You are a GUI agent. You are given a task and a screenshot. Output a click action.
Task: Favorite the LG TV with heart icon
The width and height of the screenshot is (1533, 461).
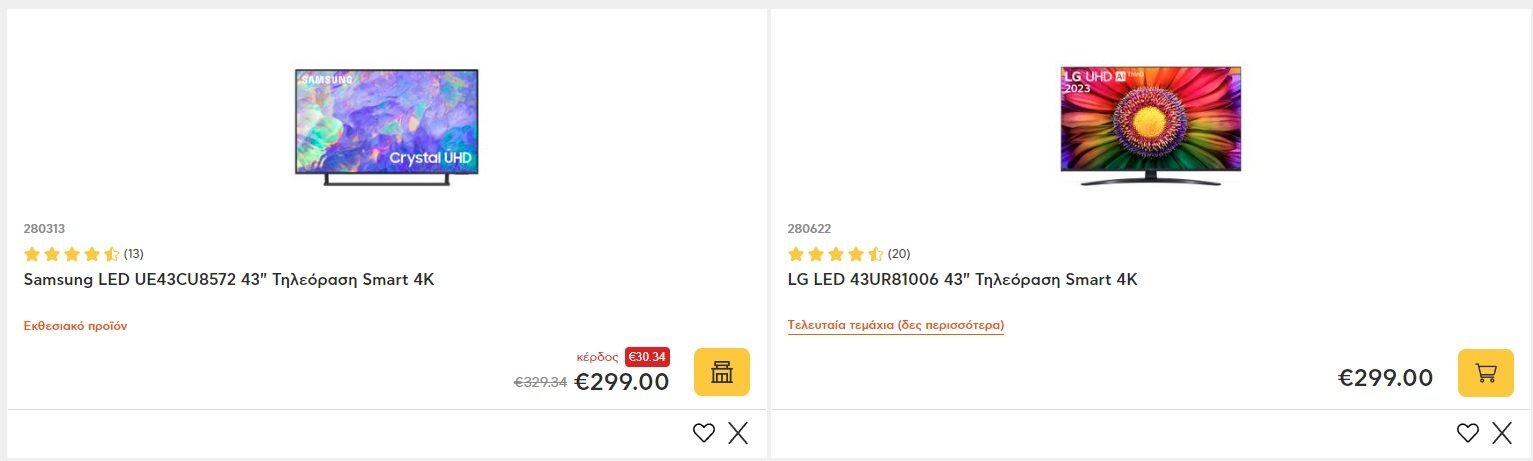click(1468, 433)
